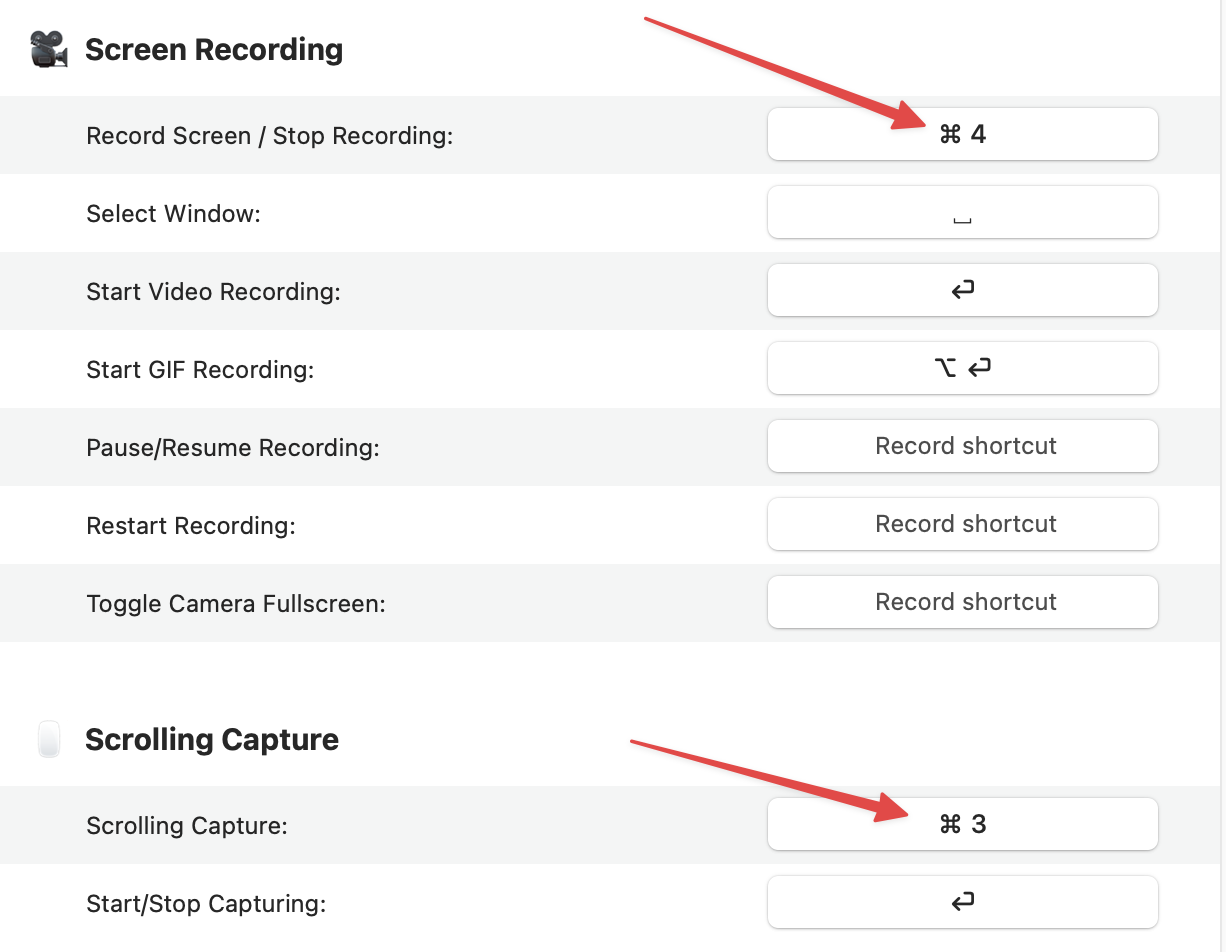The image size is (1226, 952).
Task: Edit the Start GIF Recording option-return shortcut field
Action: coord(962,368)
